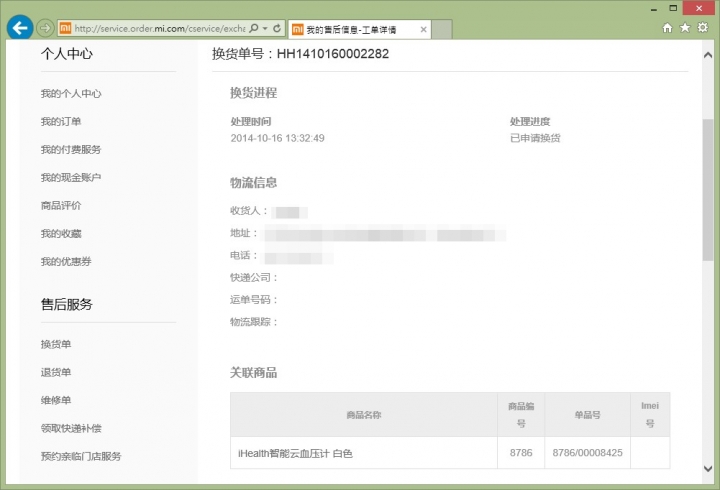Click processing time 2014-10-16 13:32:49
720x490 pixels.
point(277,138)
